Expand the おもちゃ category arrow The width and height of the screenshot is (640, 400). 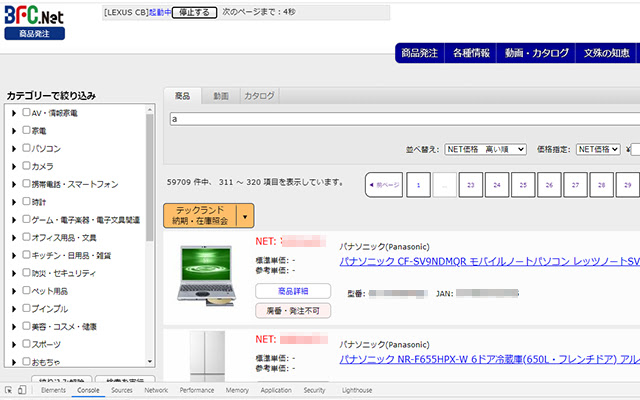click(x=14, y=362)
